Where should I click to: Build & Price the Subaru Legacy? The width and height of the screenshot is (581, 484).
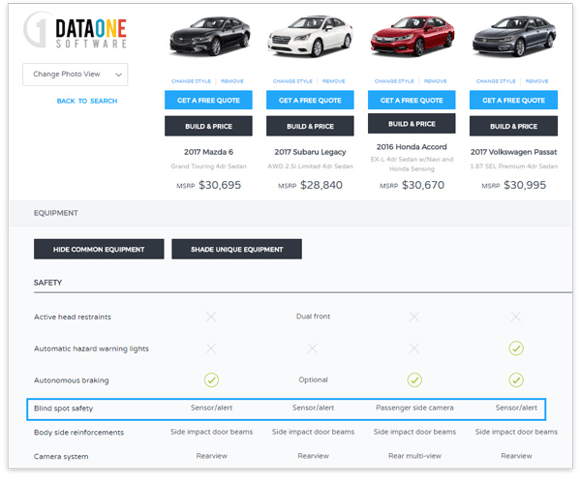point(310,126)
